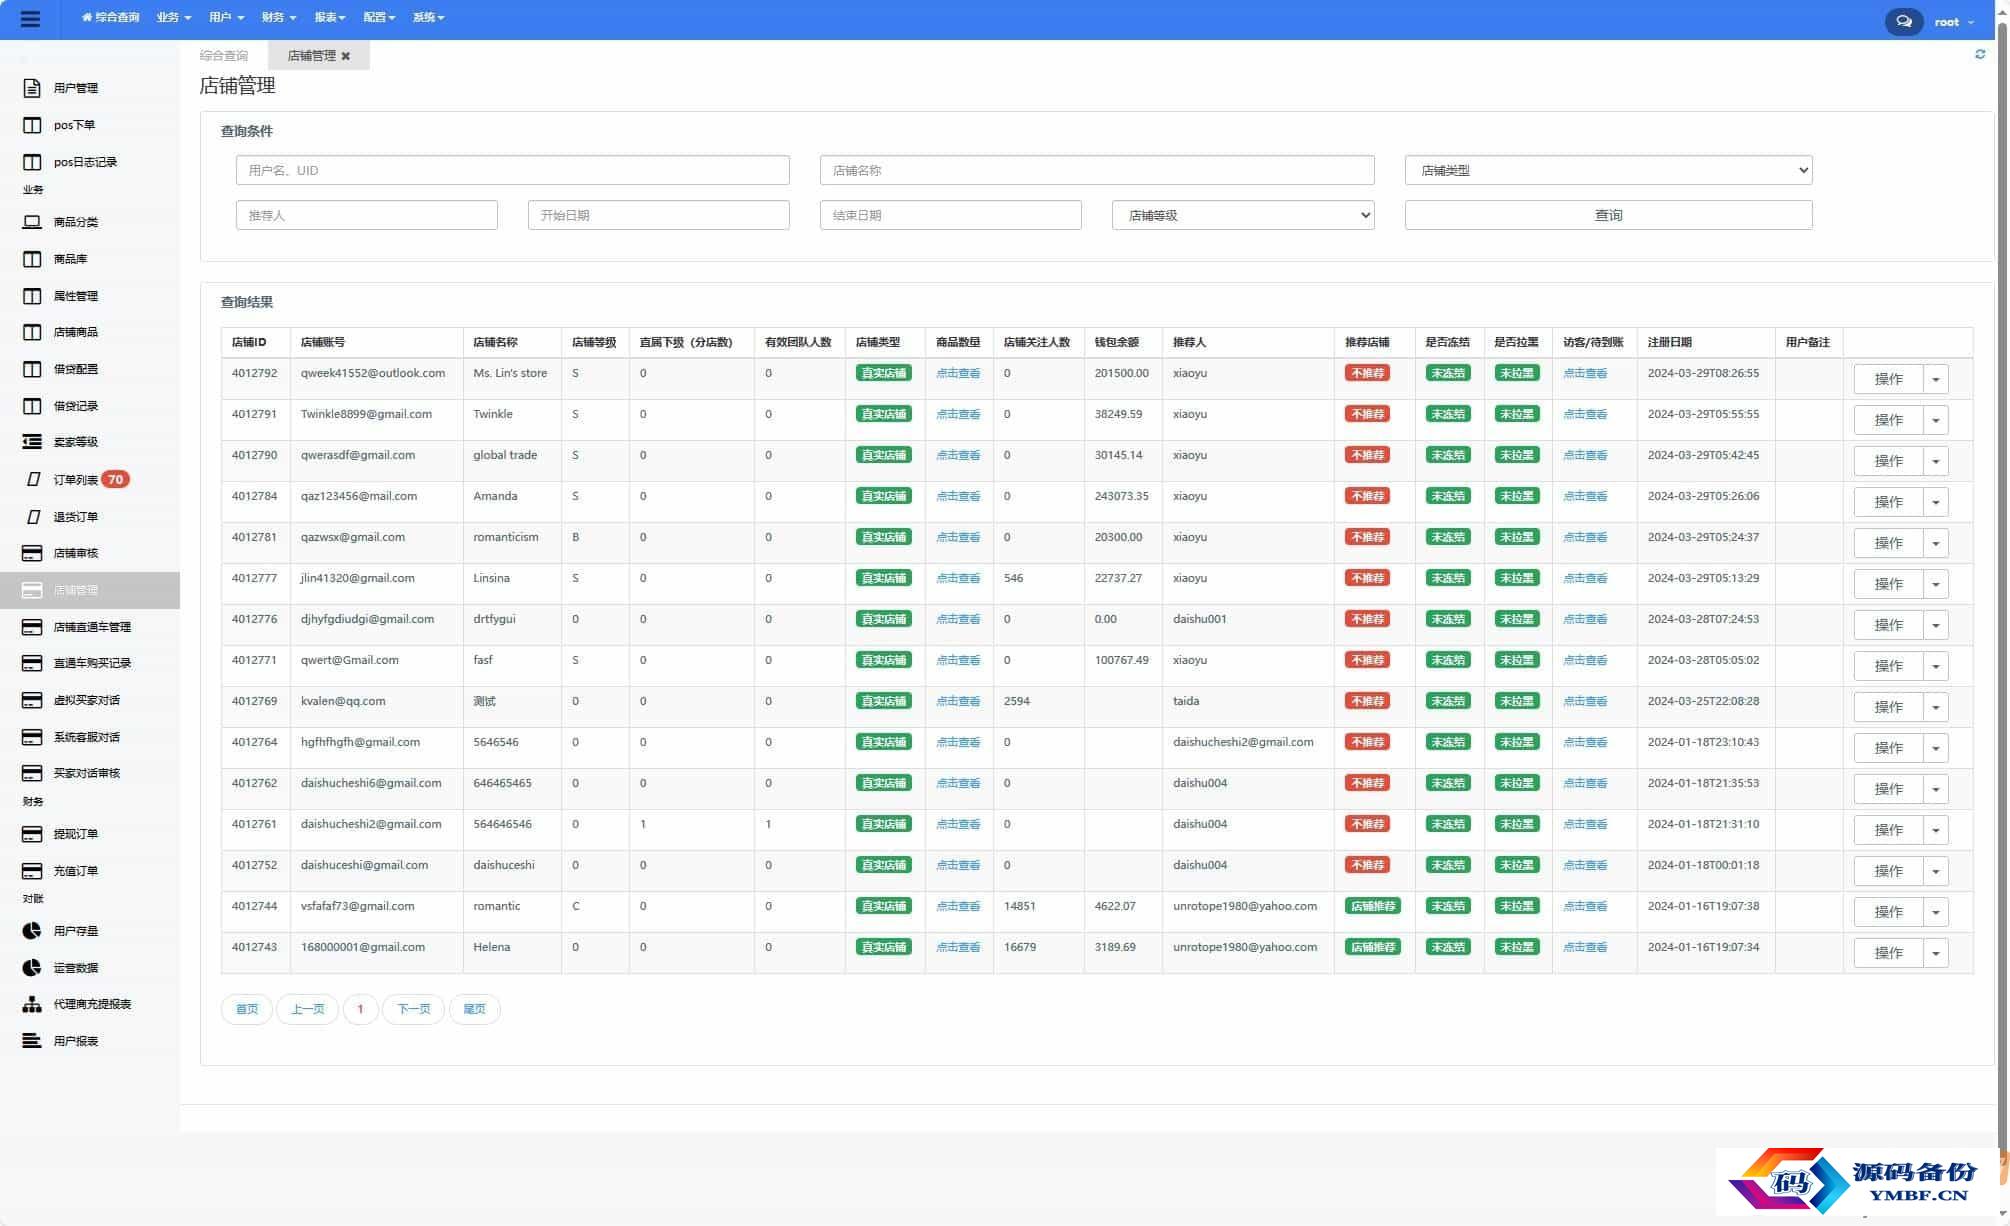
Task: Click the 开始日期 date field
Action: 658,215
